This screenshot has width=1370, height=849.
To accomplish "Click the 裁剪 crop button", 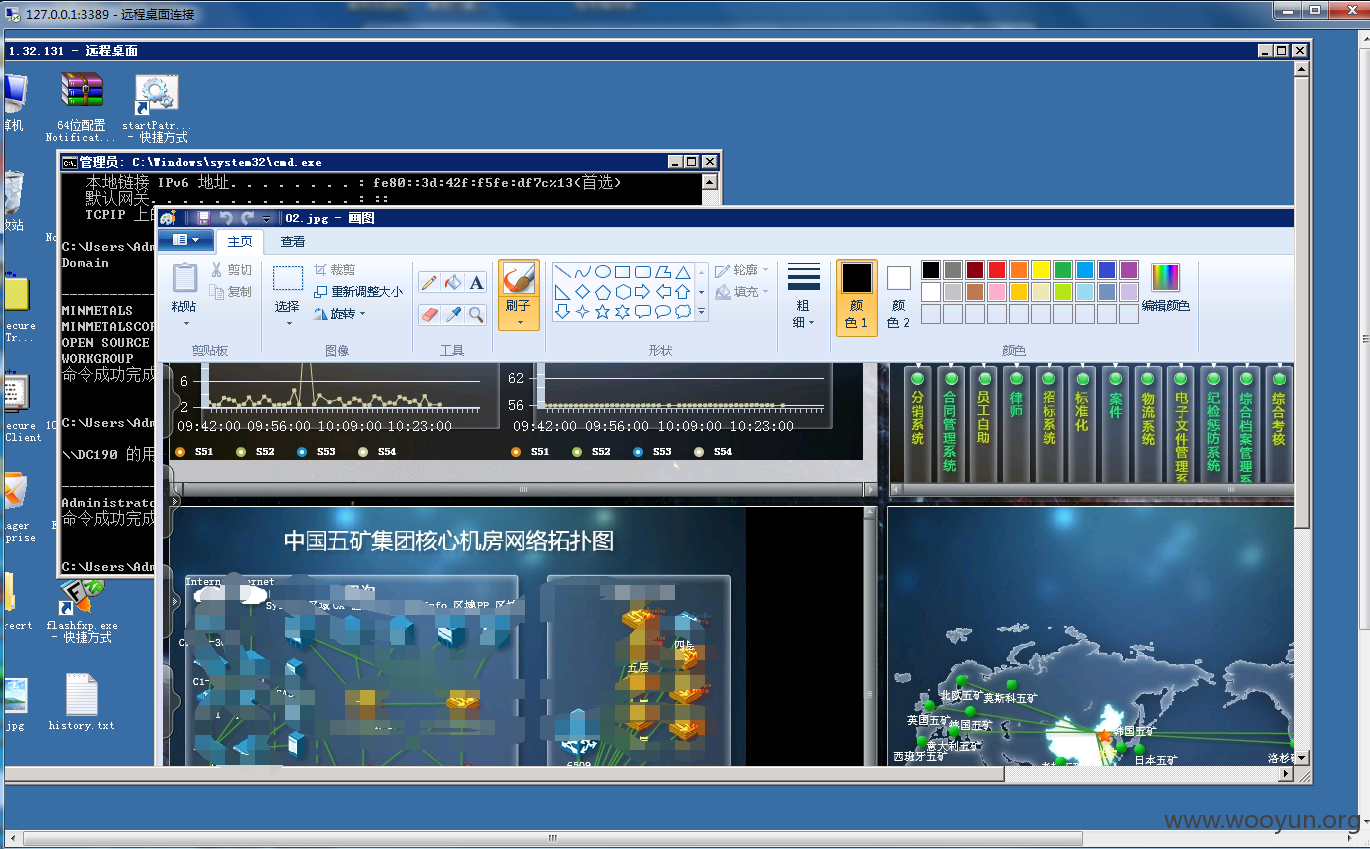I will [x=334, y=270].
